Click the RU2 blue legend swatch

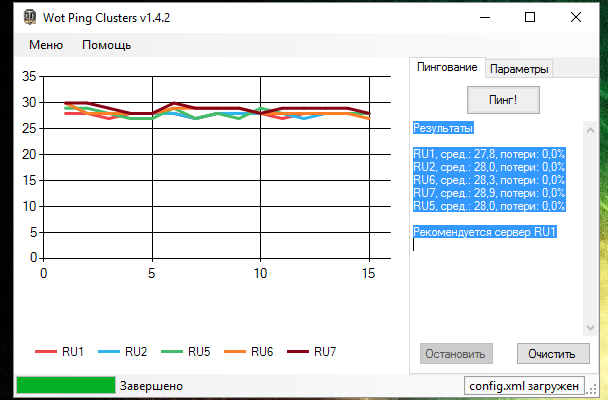(109, 352)
